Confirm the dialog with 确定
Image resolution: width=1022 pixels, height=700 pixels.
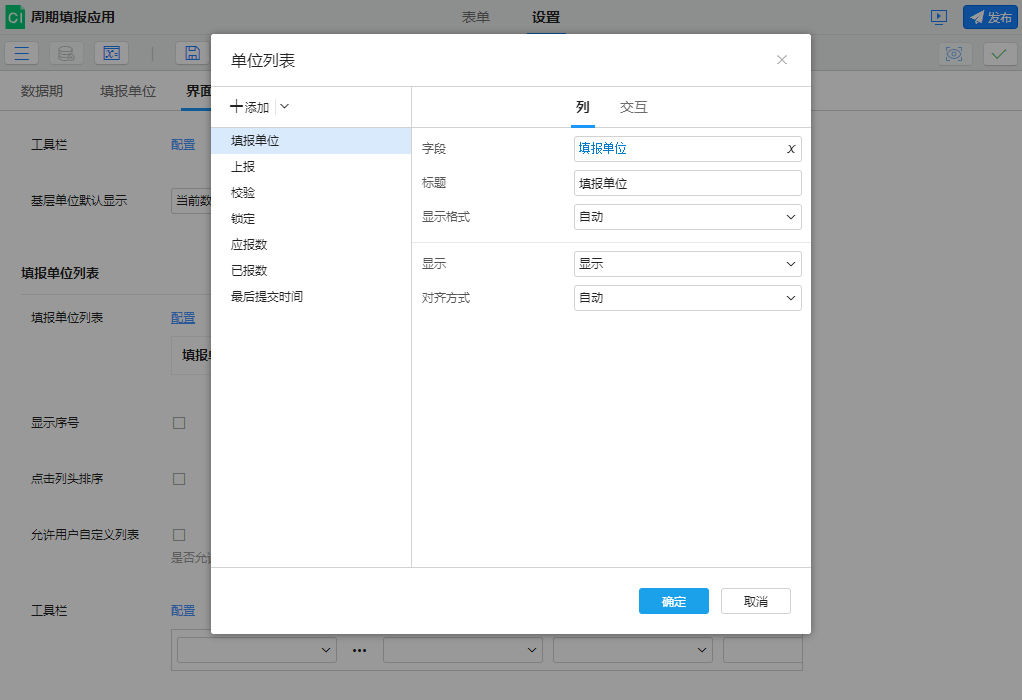coord(673,601)
